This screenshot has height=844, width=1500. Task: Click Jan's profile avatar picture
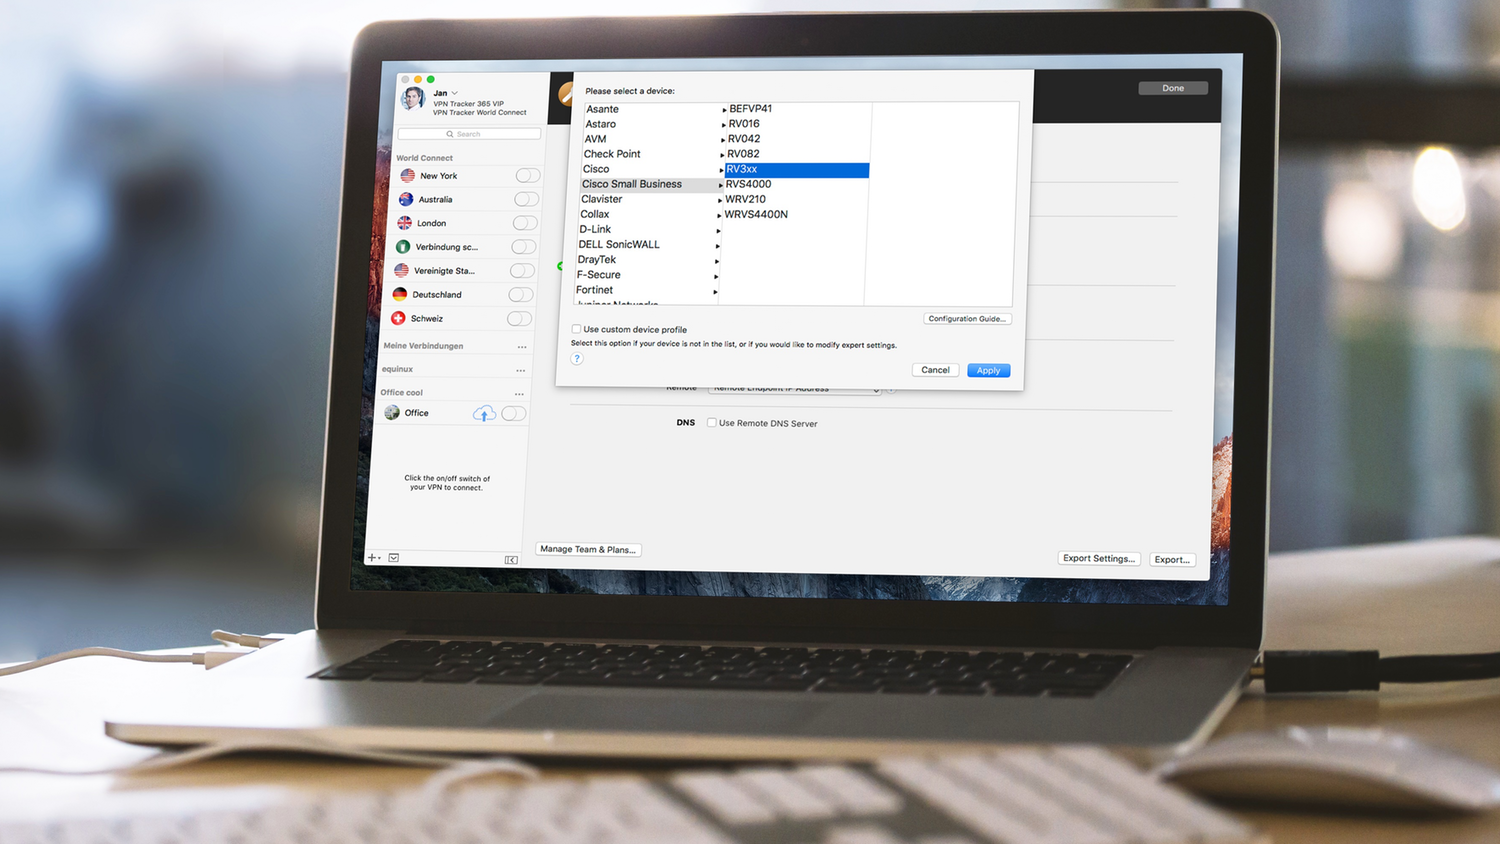pyautogui.click(x=412, y=98)
